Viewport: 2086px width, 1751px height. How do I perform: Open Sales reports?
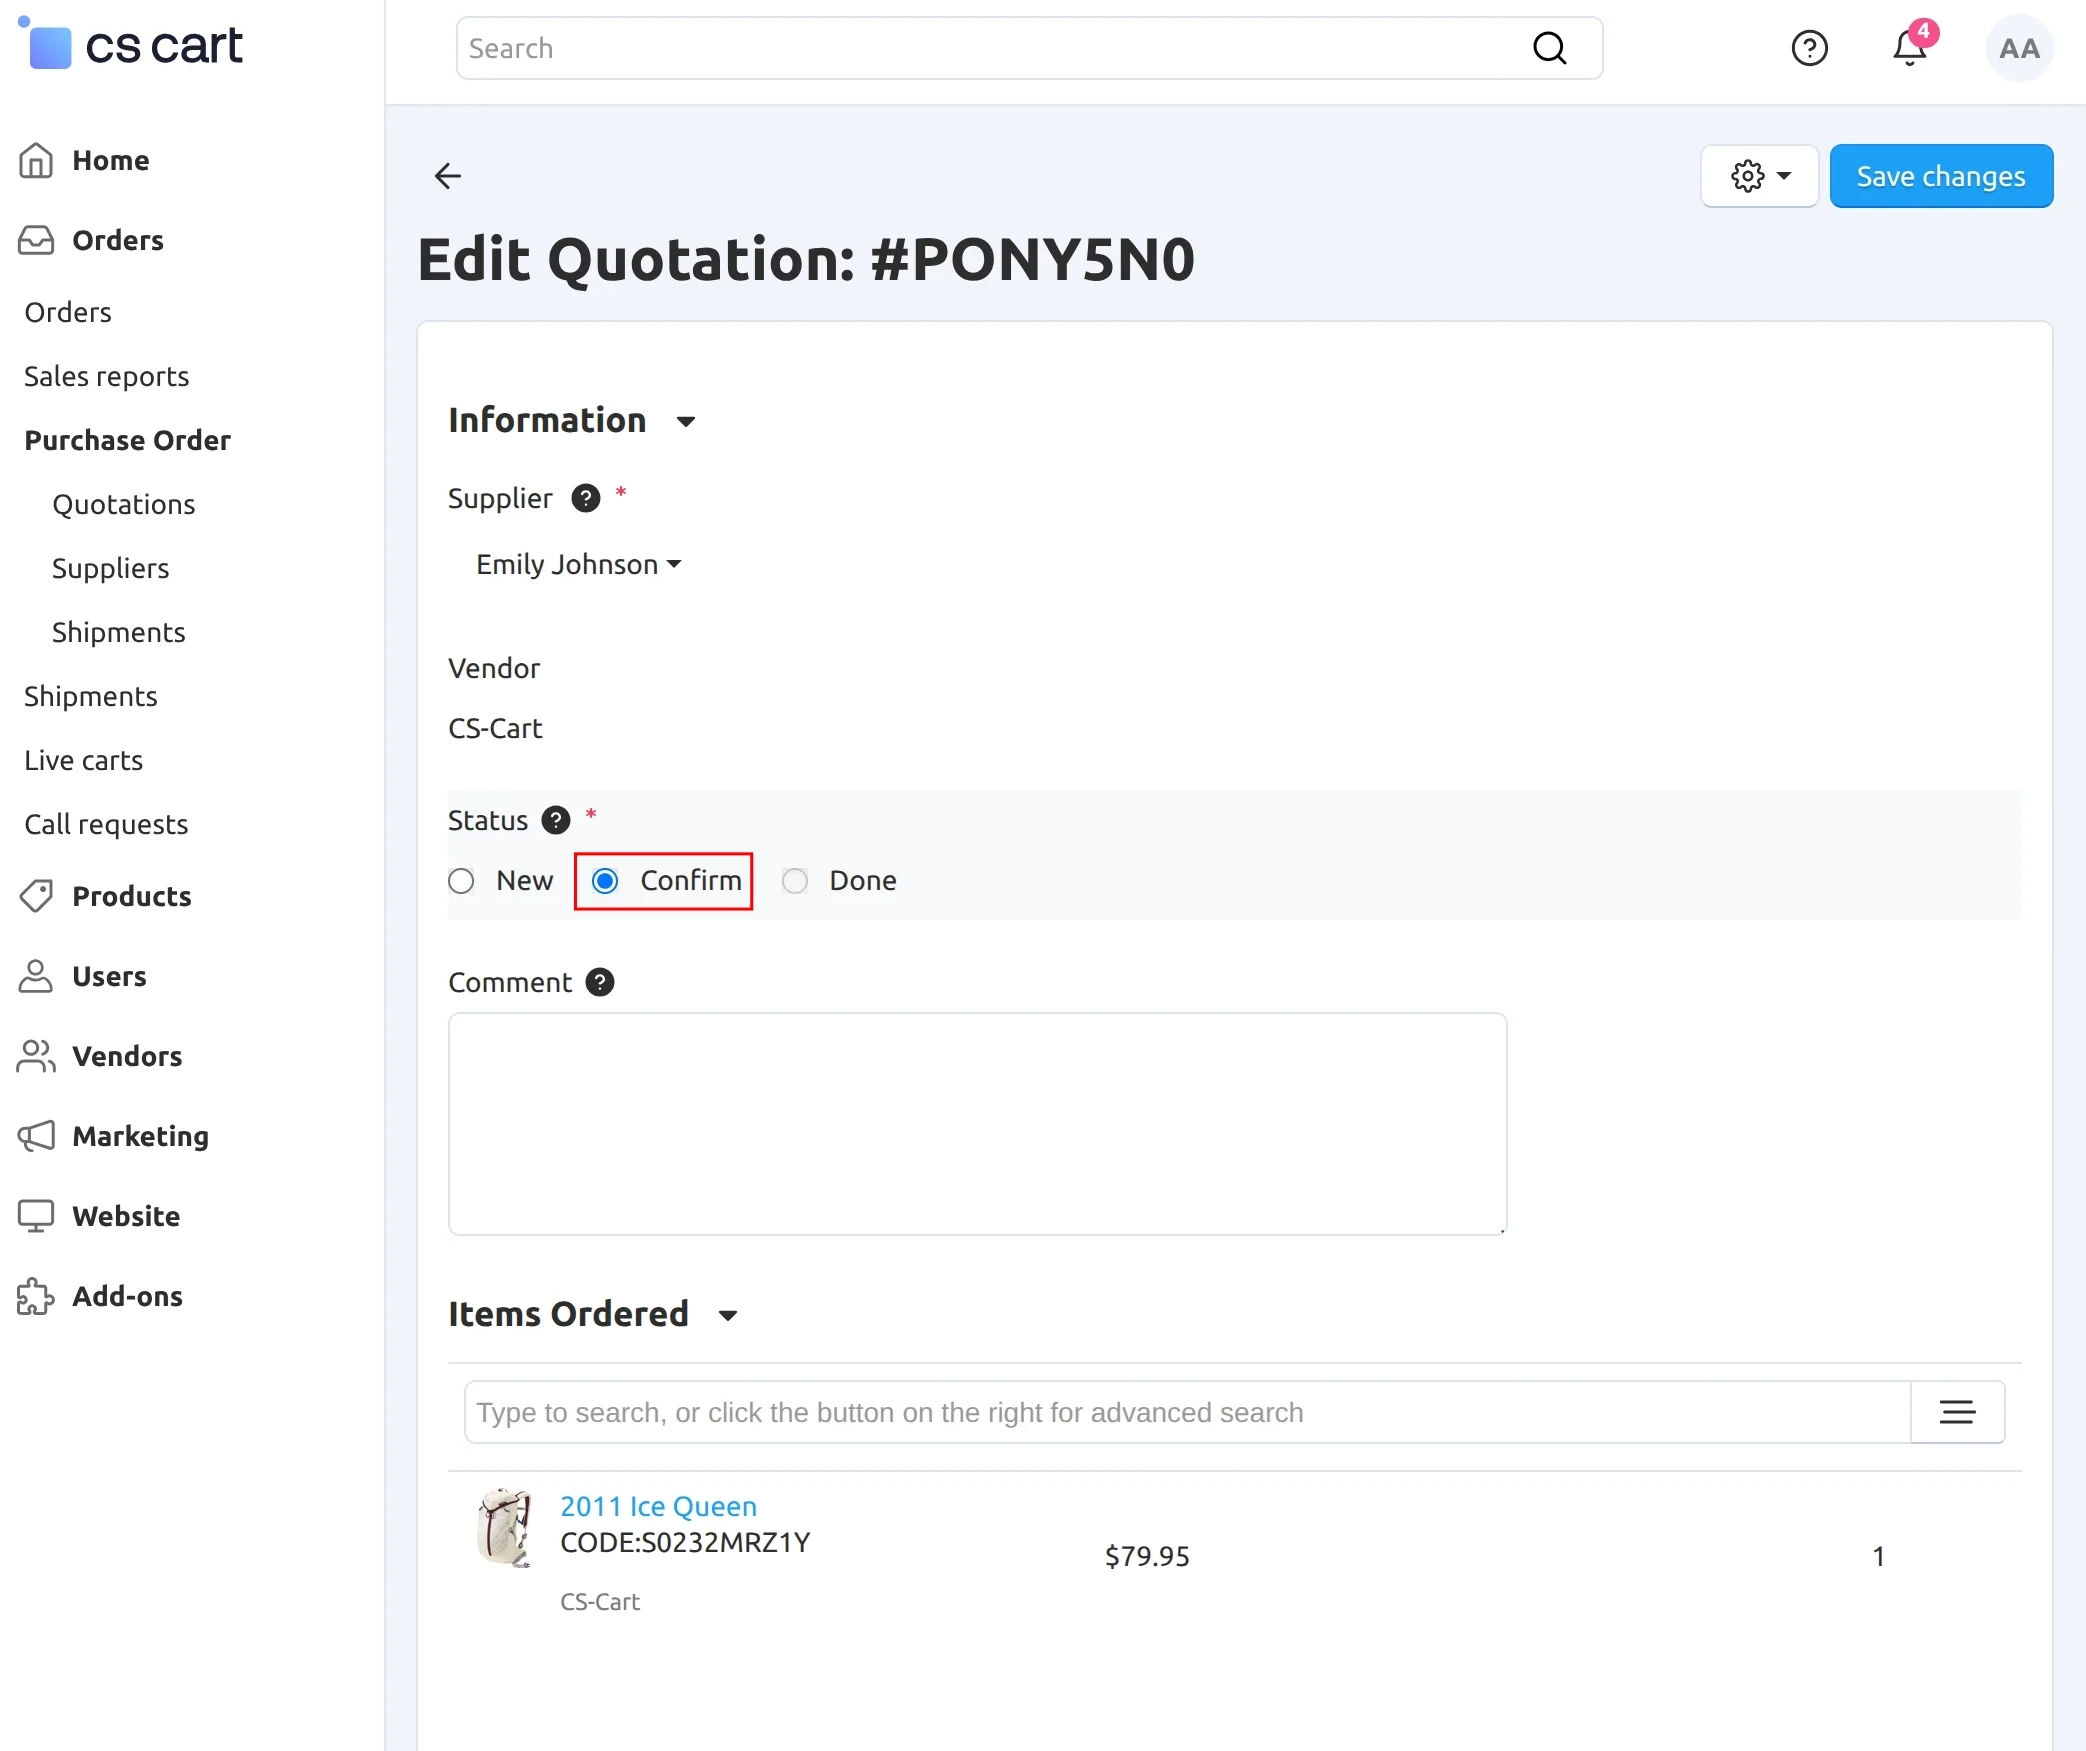tap(106, 376)
